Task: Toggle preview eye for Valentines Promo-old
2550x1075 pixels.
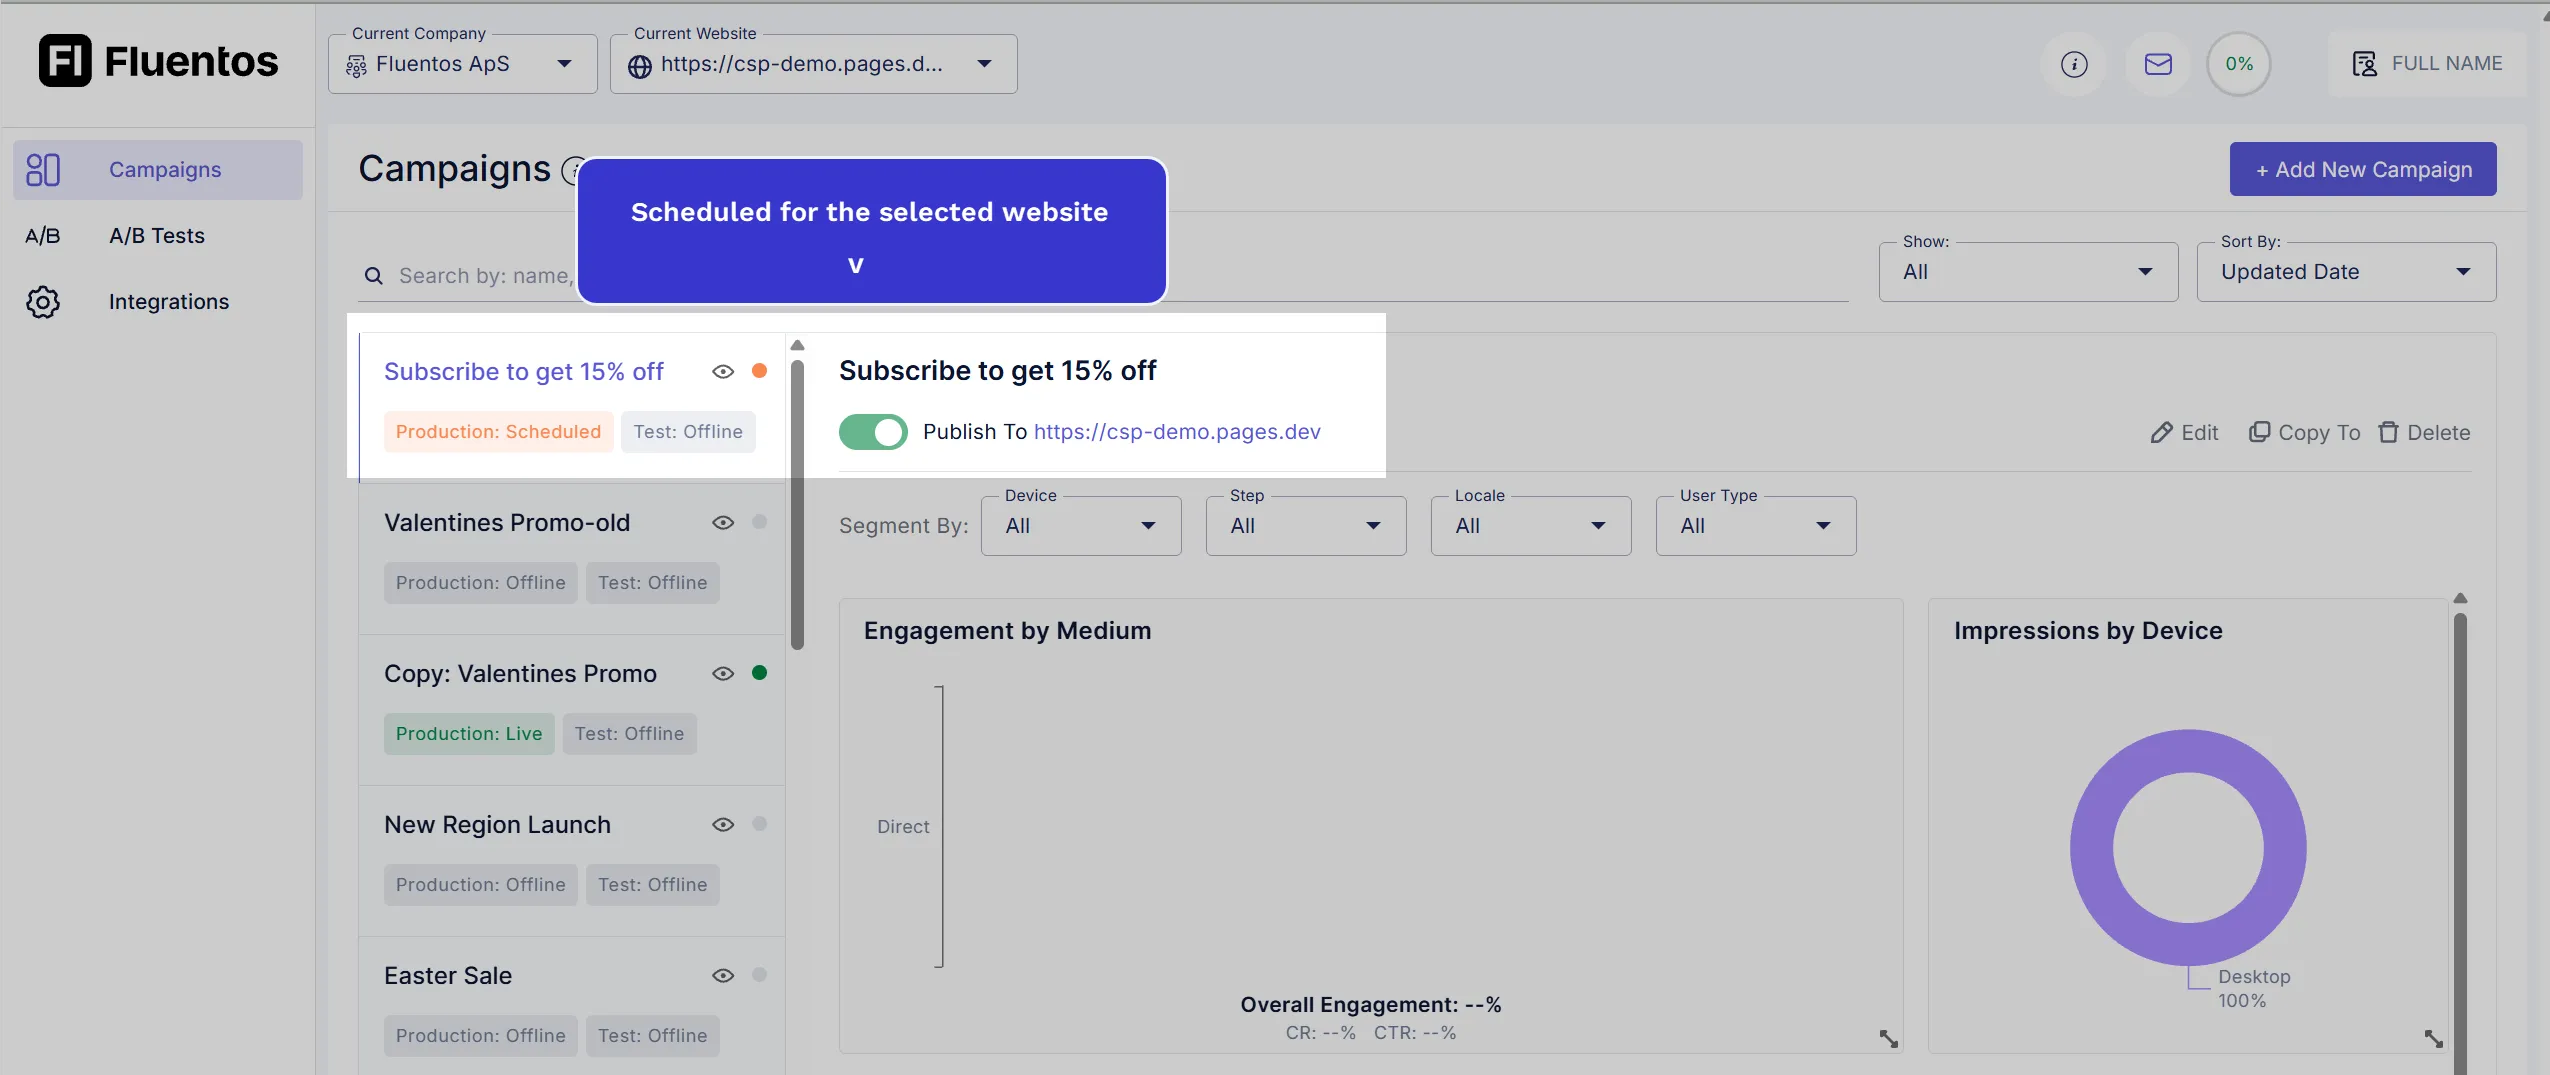Action: (723, 523)
